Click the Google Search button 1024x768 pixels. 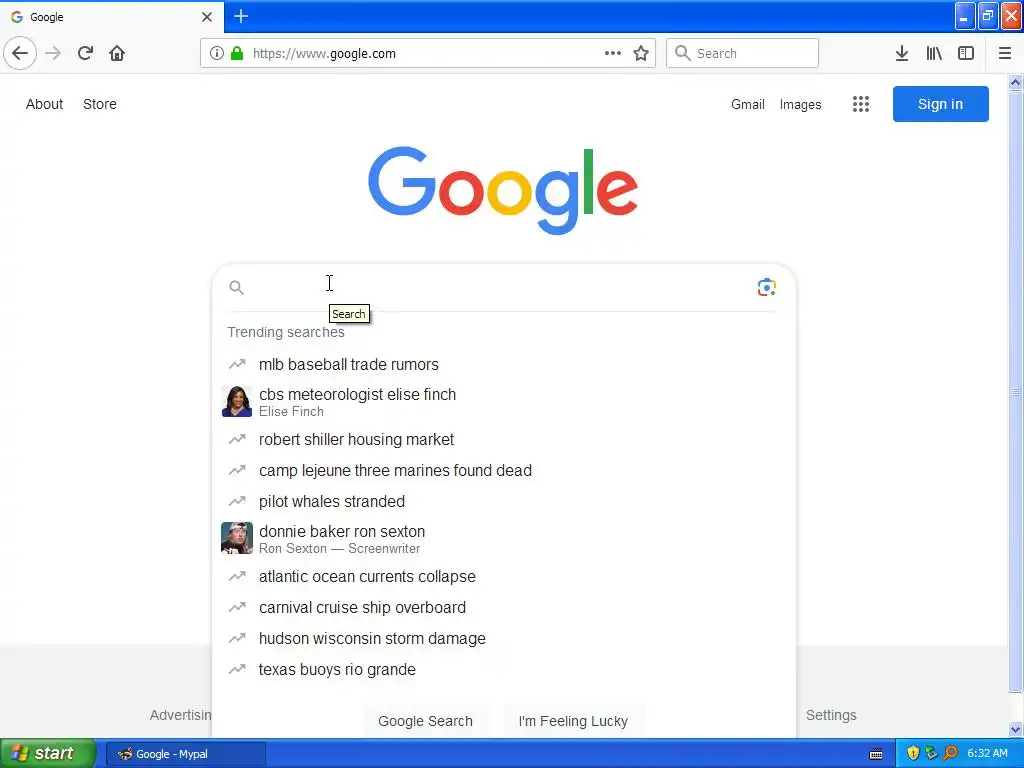pyautogui.click(x=425, y=720)
